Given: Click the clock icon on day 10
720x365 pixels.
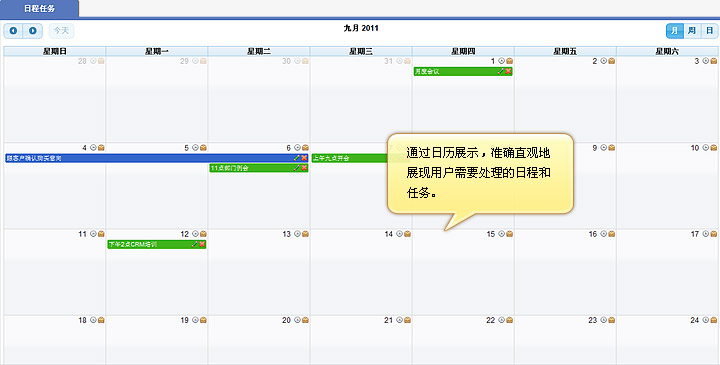Looking at the screenshot, I should point(706,147).
